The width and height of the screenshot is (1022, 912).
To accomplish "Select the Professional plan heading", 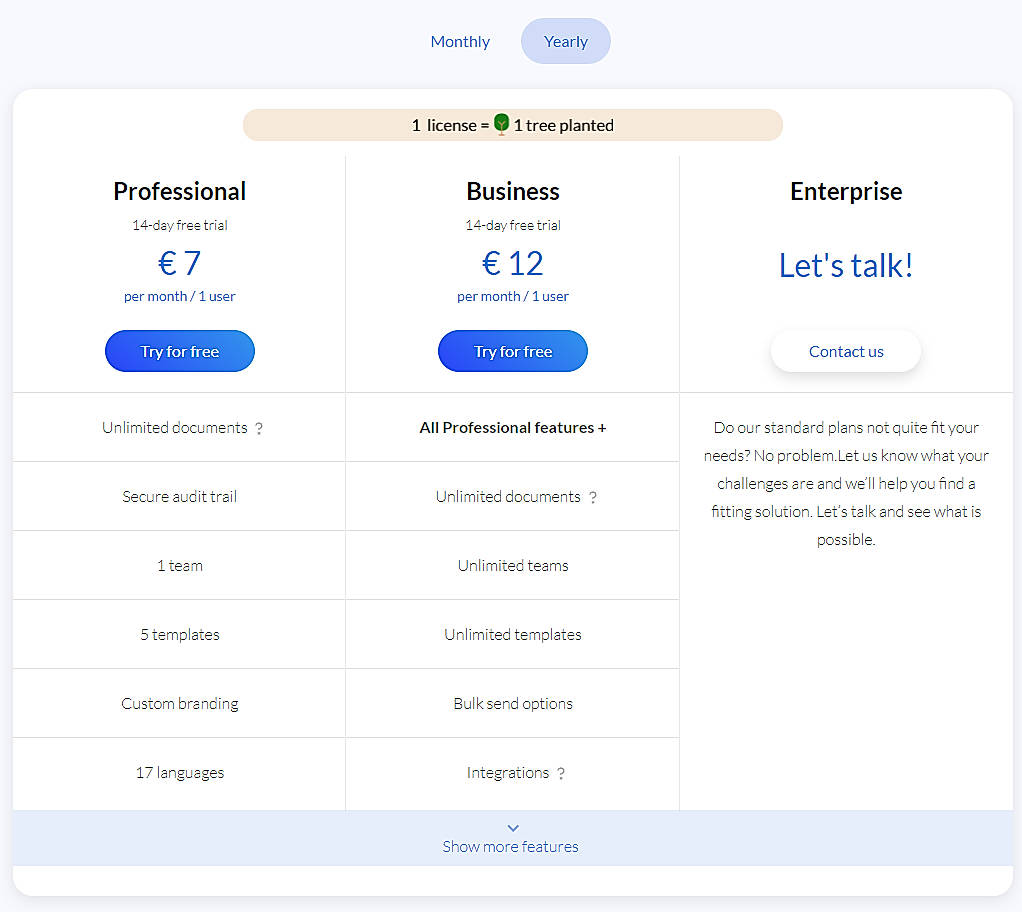I will [x=179, y=191].
